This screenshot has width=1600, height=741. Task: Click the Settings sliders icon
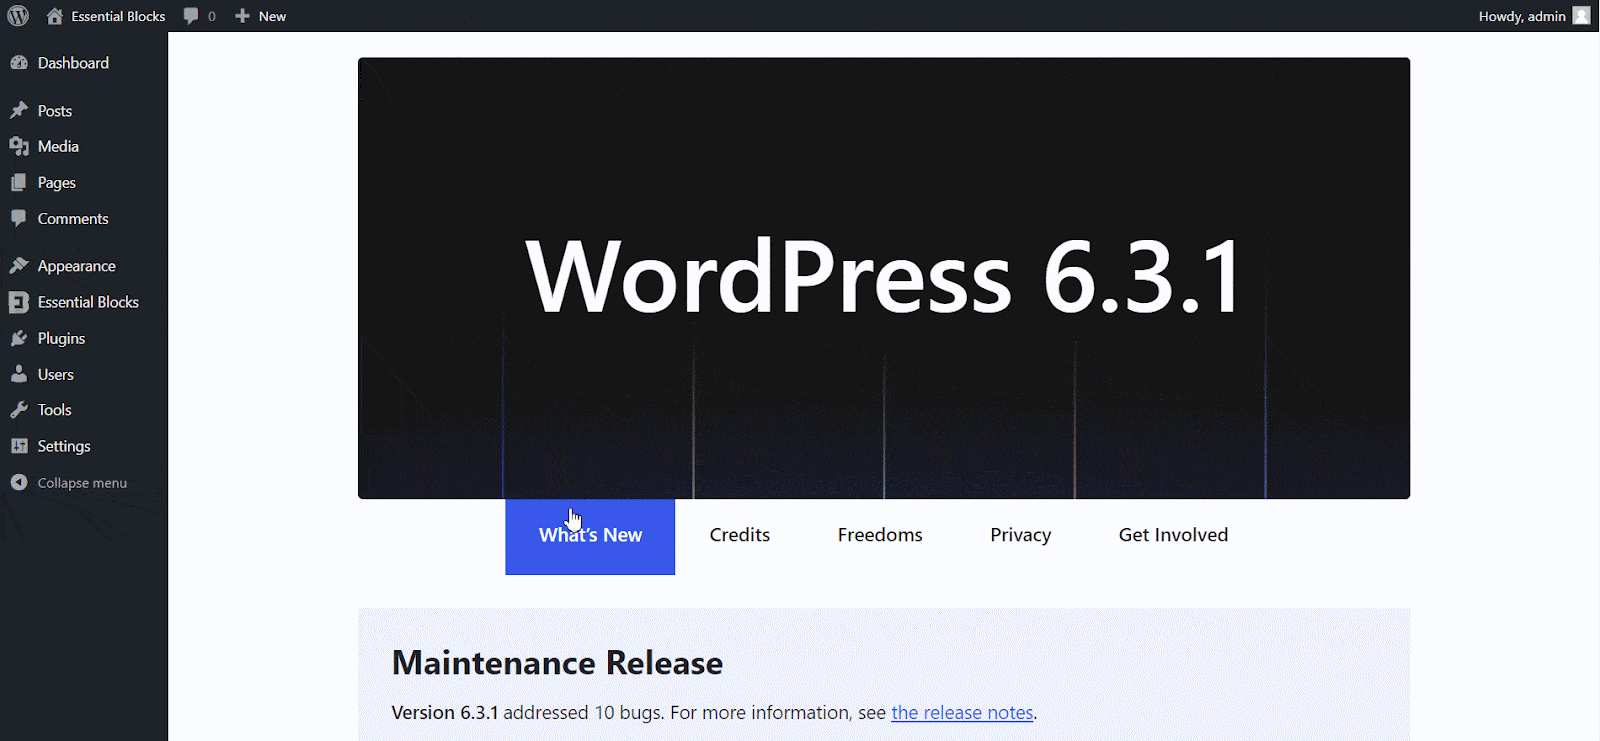(19, 446)
